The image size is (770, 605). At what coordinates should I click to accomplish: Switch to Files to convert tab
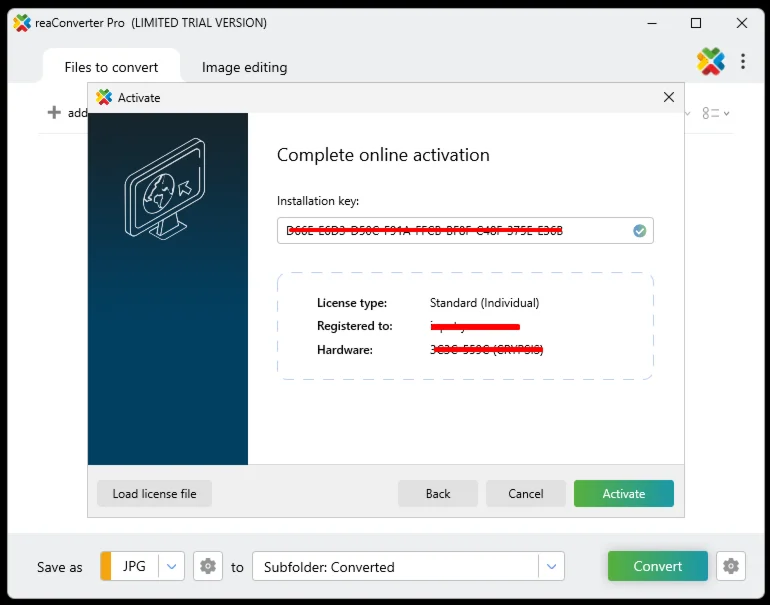[x=111, y=67]
